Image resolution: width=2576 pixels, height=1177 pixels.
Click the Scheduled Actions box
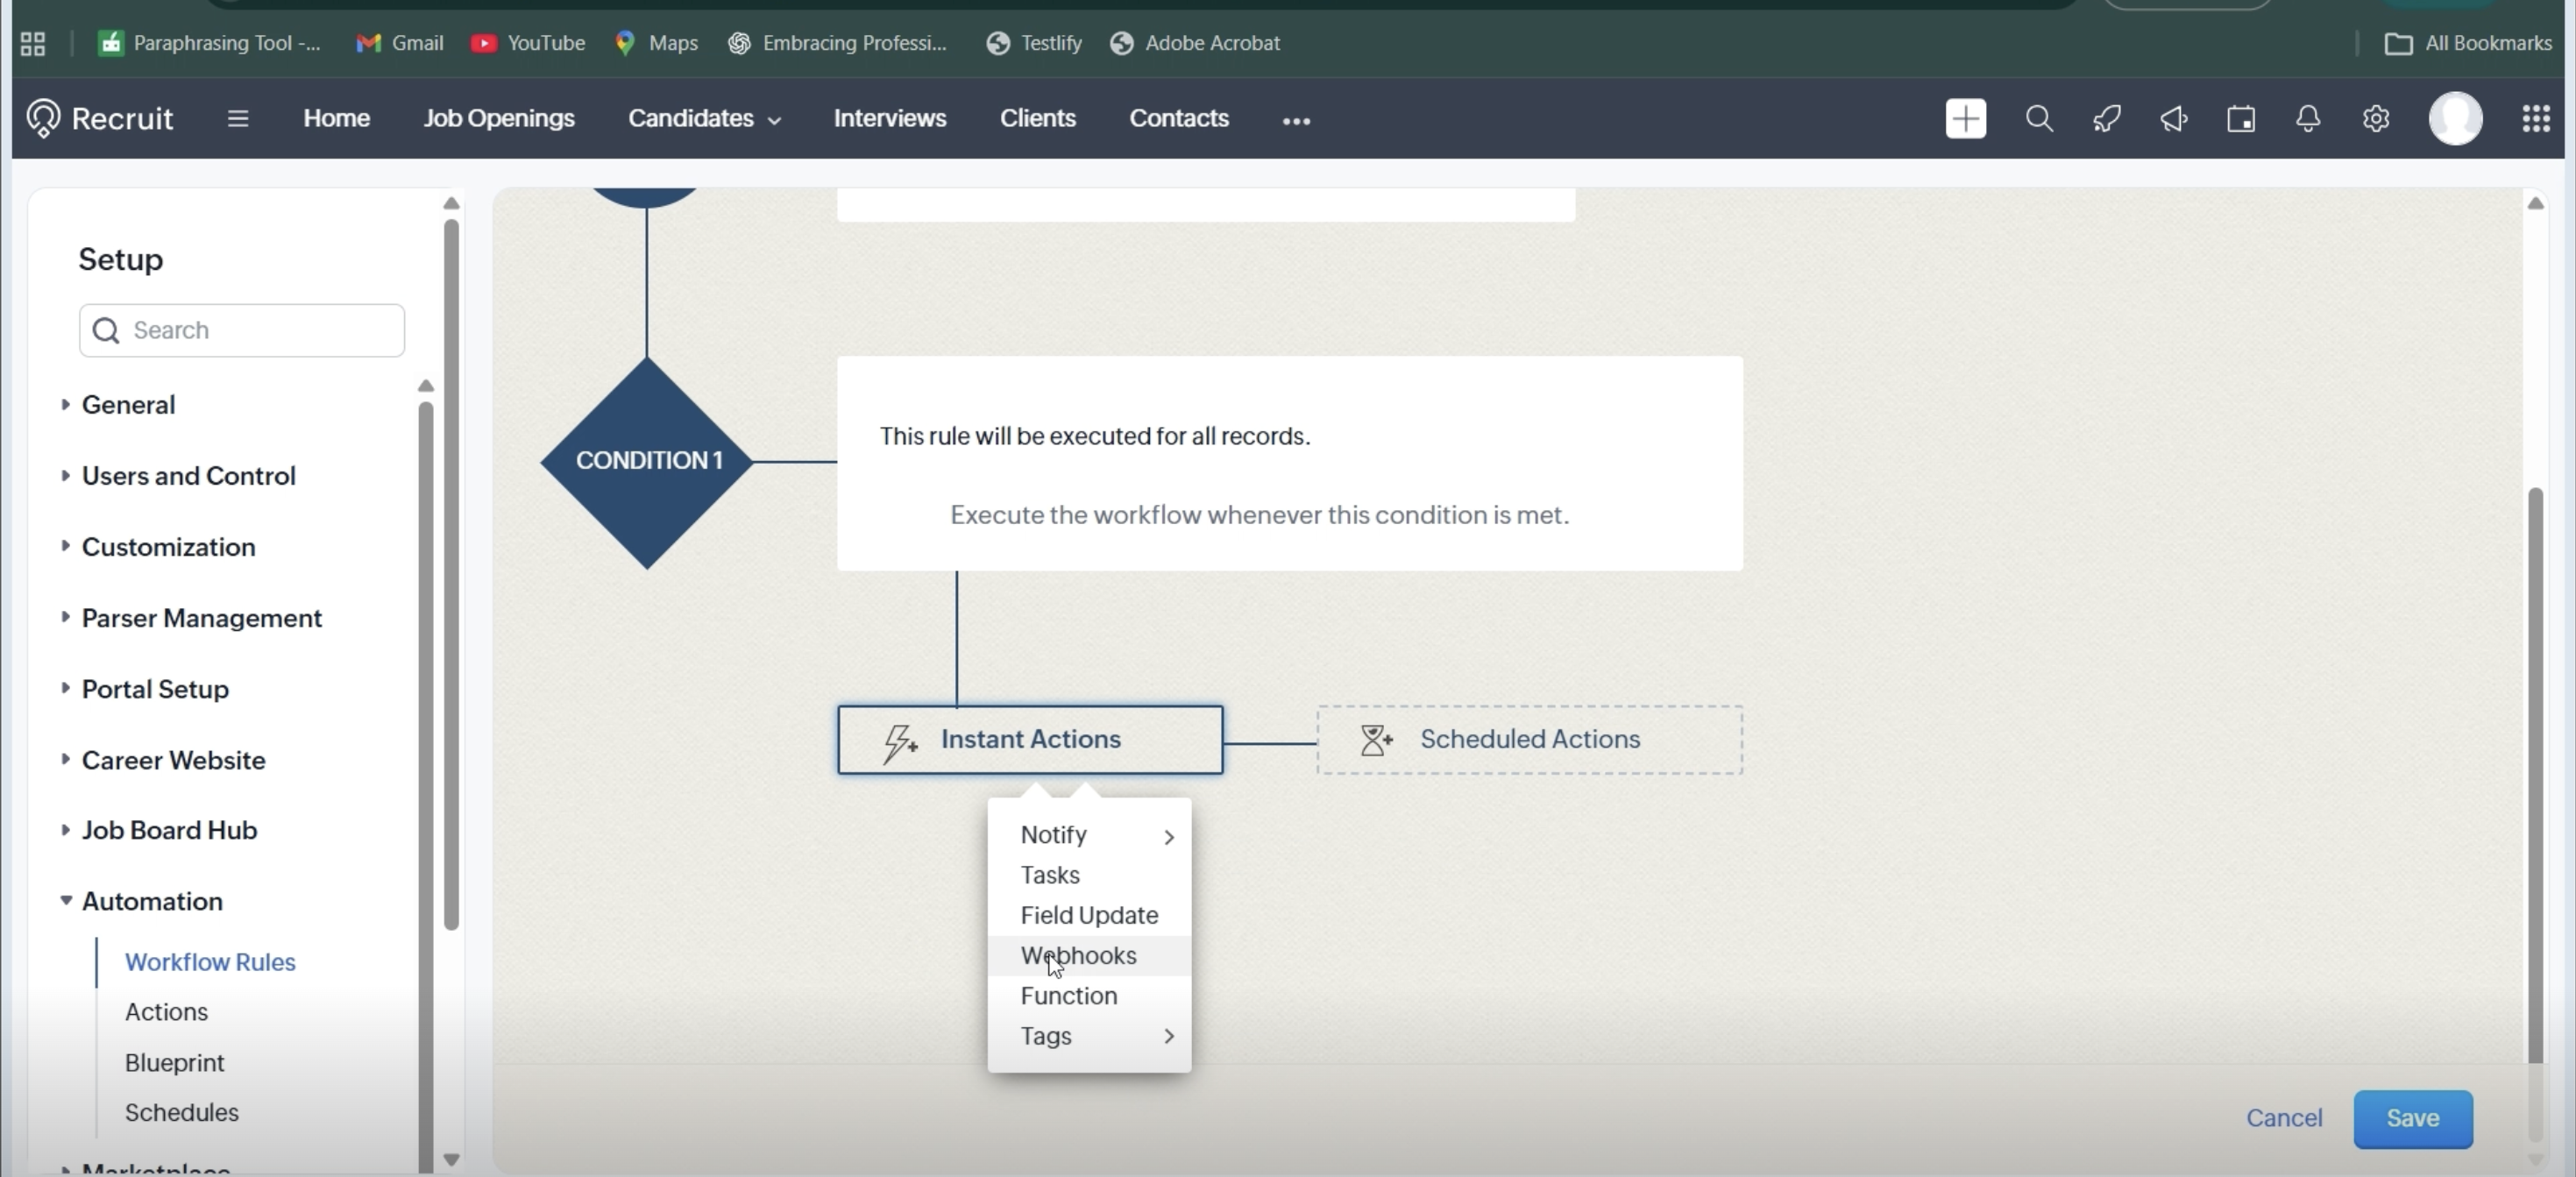point(1529,740)
